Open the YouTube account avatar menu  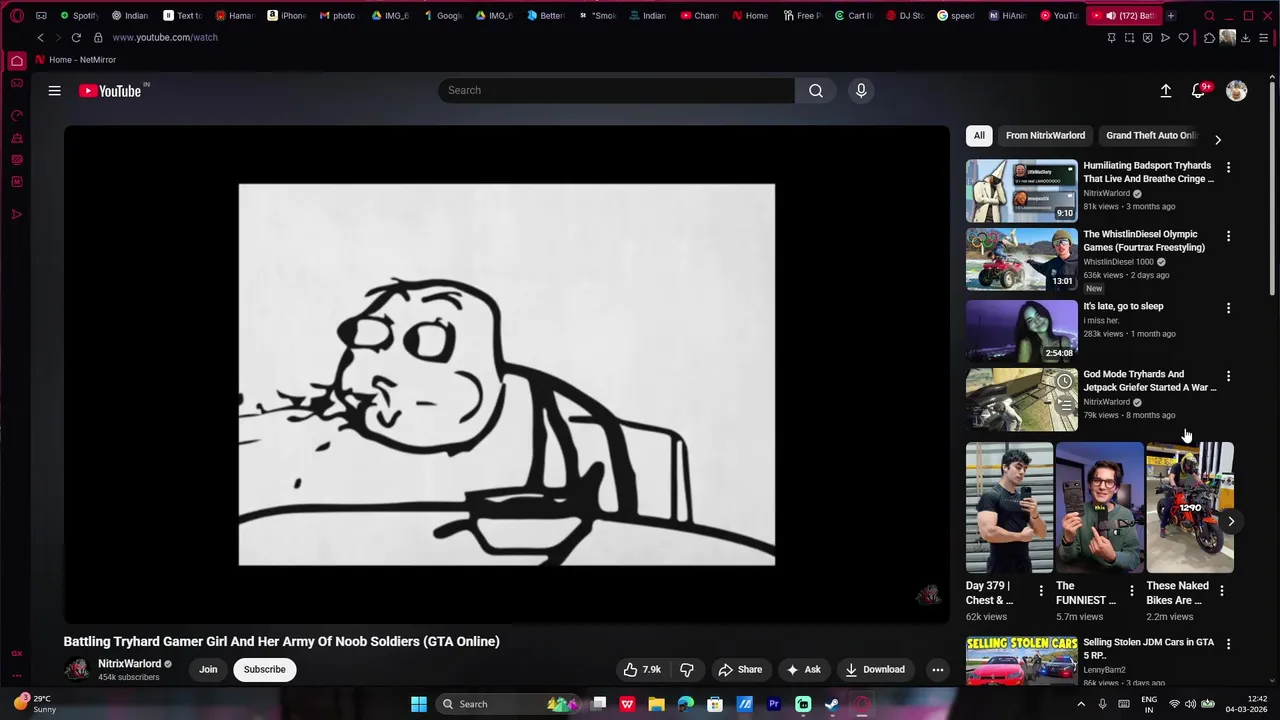pyautogui.click(x=1237, y=91)
